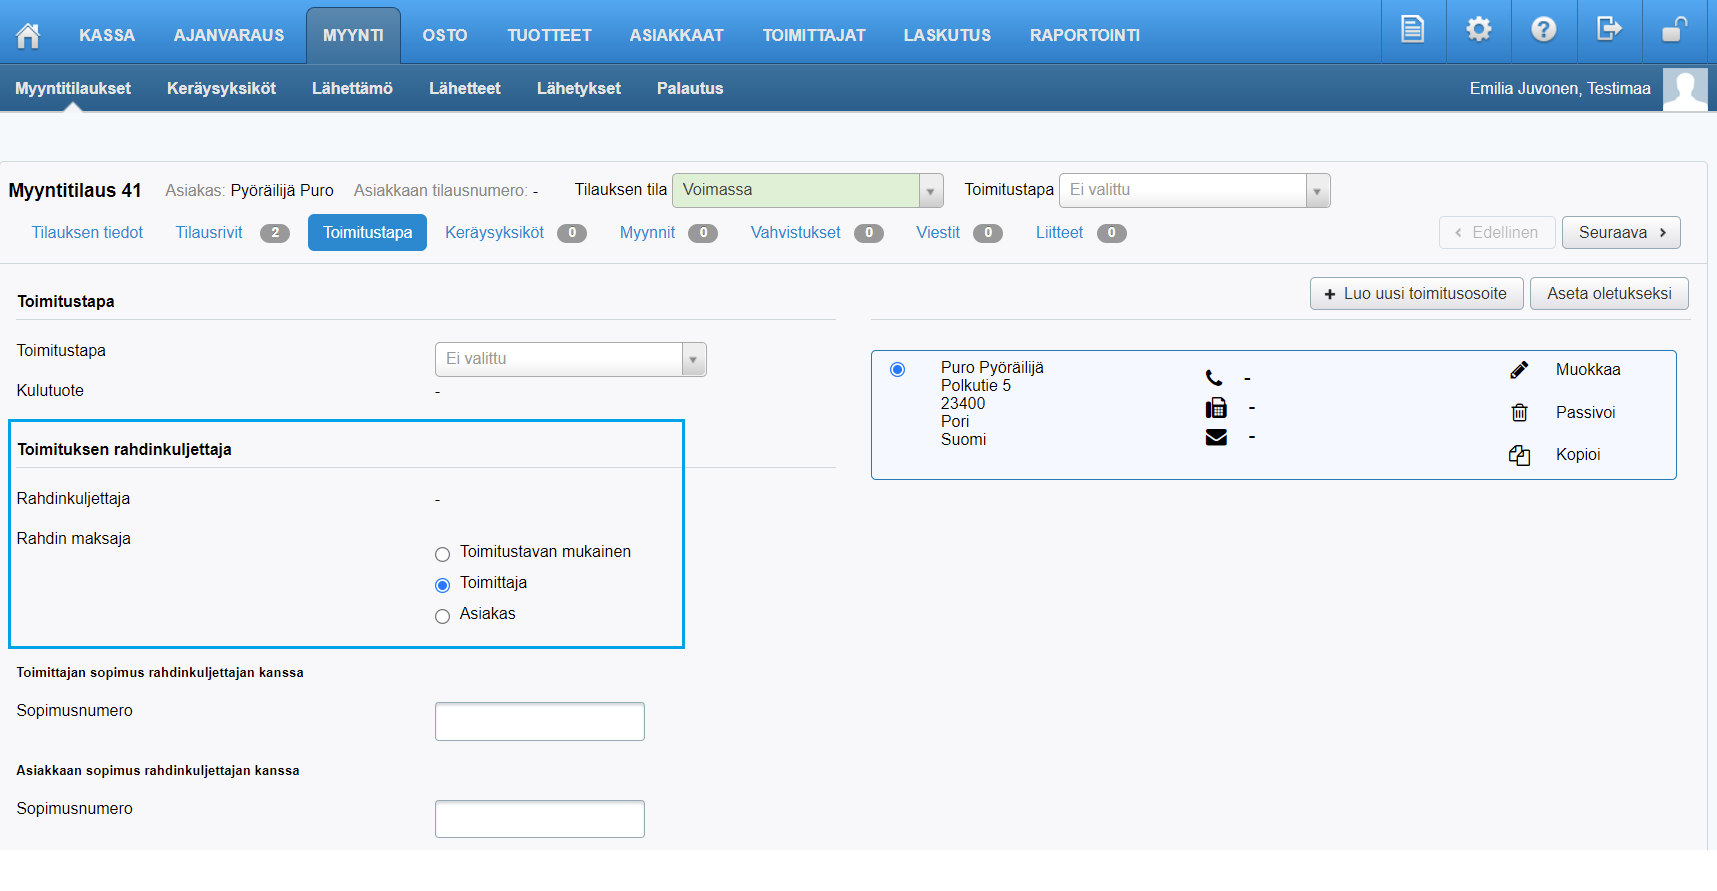The height and width of the screenshot is (891, 1717).
Task: Open the LASKUTUS main menu
Action: (x=947, y=35)
